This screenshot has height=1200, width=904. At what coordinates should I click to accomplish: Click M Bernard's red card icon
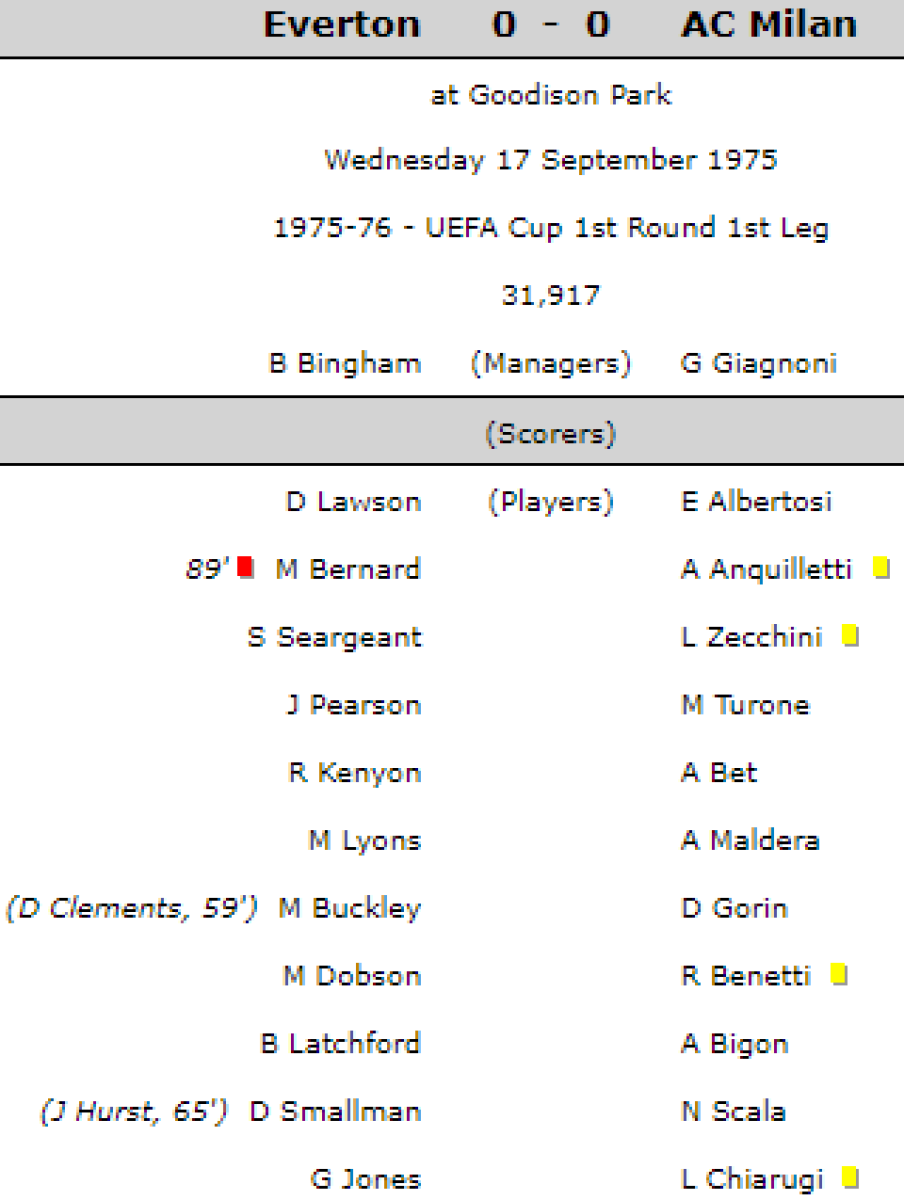tap(245, 568)
